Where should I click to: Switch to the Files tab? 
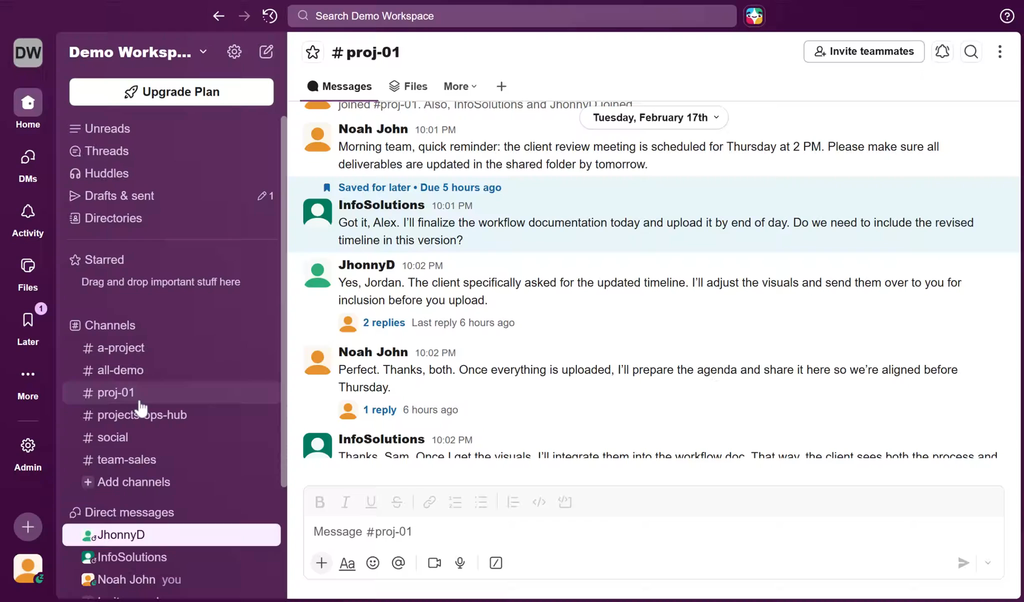click(408, 87)
